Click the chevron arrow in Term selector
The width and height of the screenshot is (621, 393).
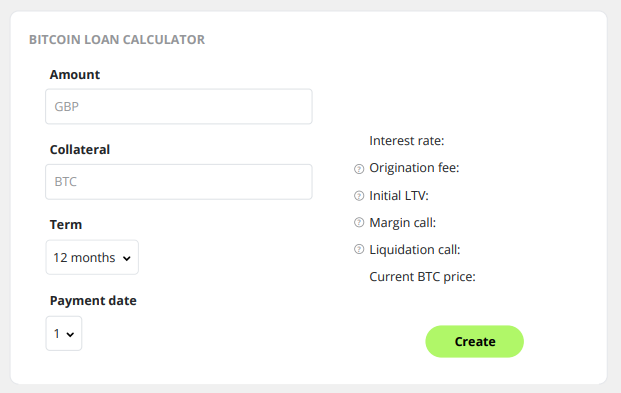coord(127,259)
